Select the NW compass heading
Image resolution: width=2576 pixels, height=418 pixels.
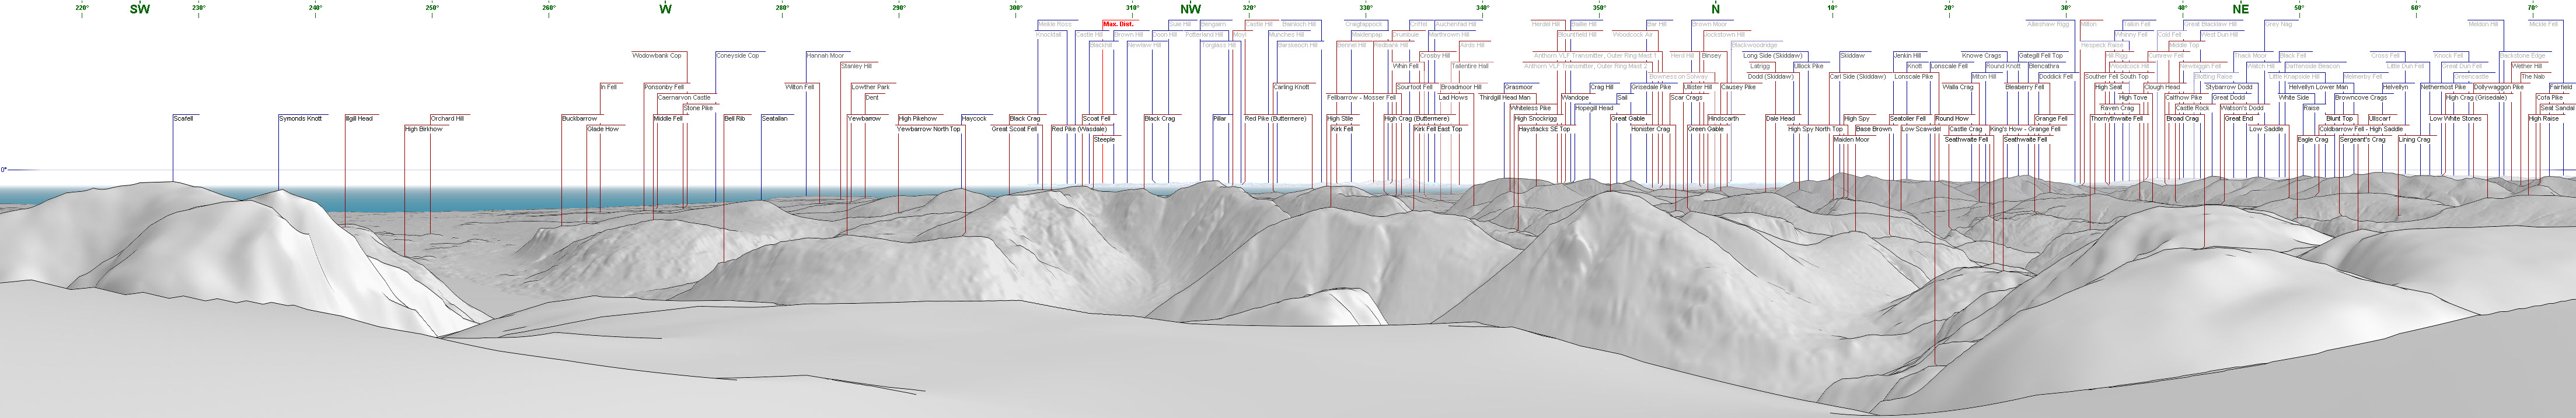tap(1190, 9)
